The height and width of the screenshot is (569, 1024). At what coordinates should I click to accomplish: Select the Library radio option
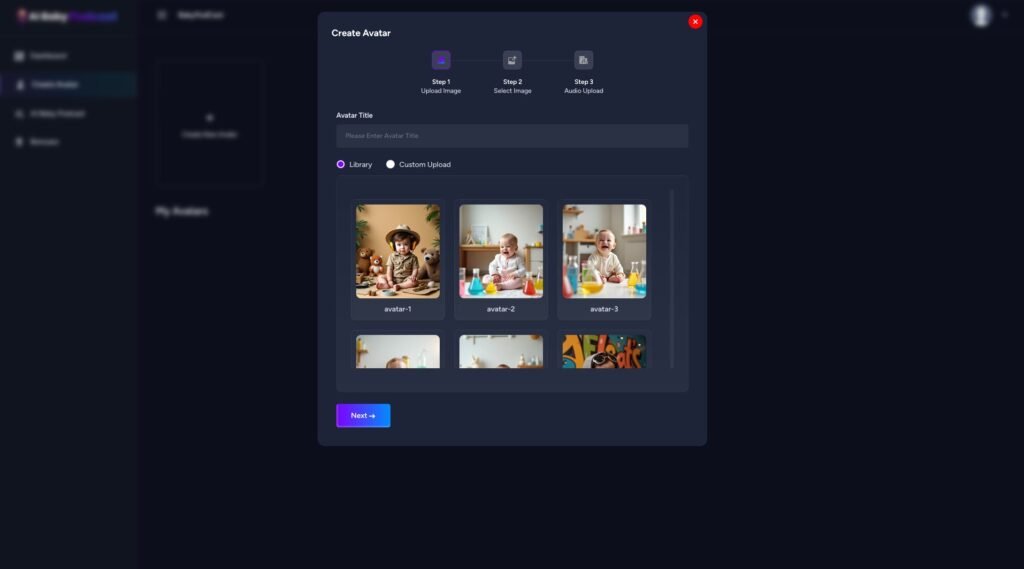341,165
